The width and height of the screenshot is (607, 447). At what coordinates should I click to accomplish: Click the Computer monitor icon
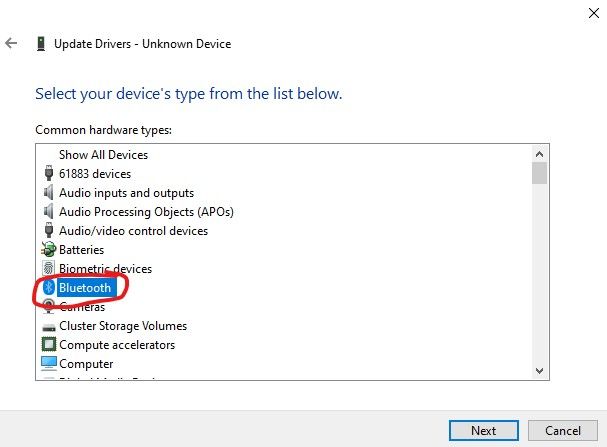coord(49,363)
